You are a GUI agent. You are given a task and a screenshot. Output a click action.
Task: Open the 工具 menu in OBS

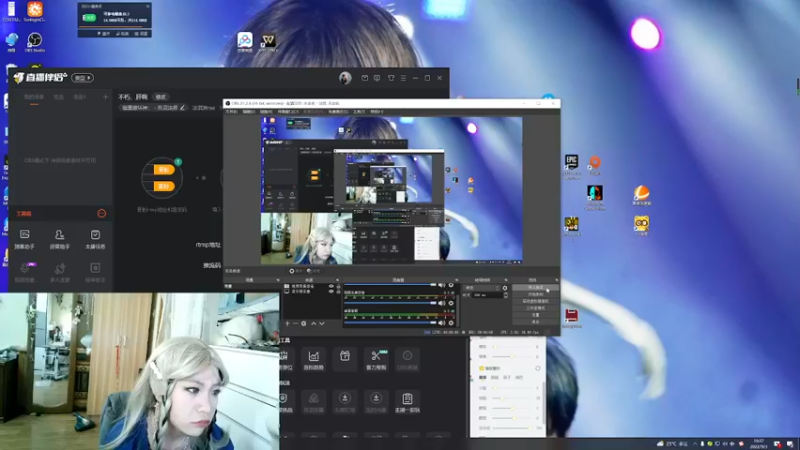point(359,112)
